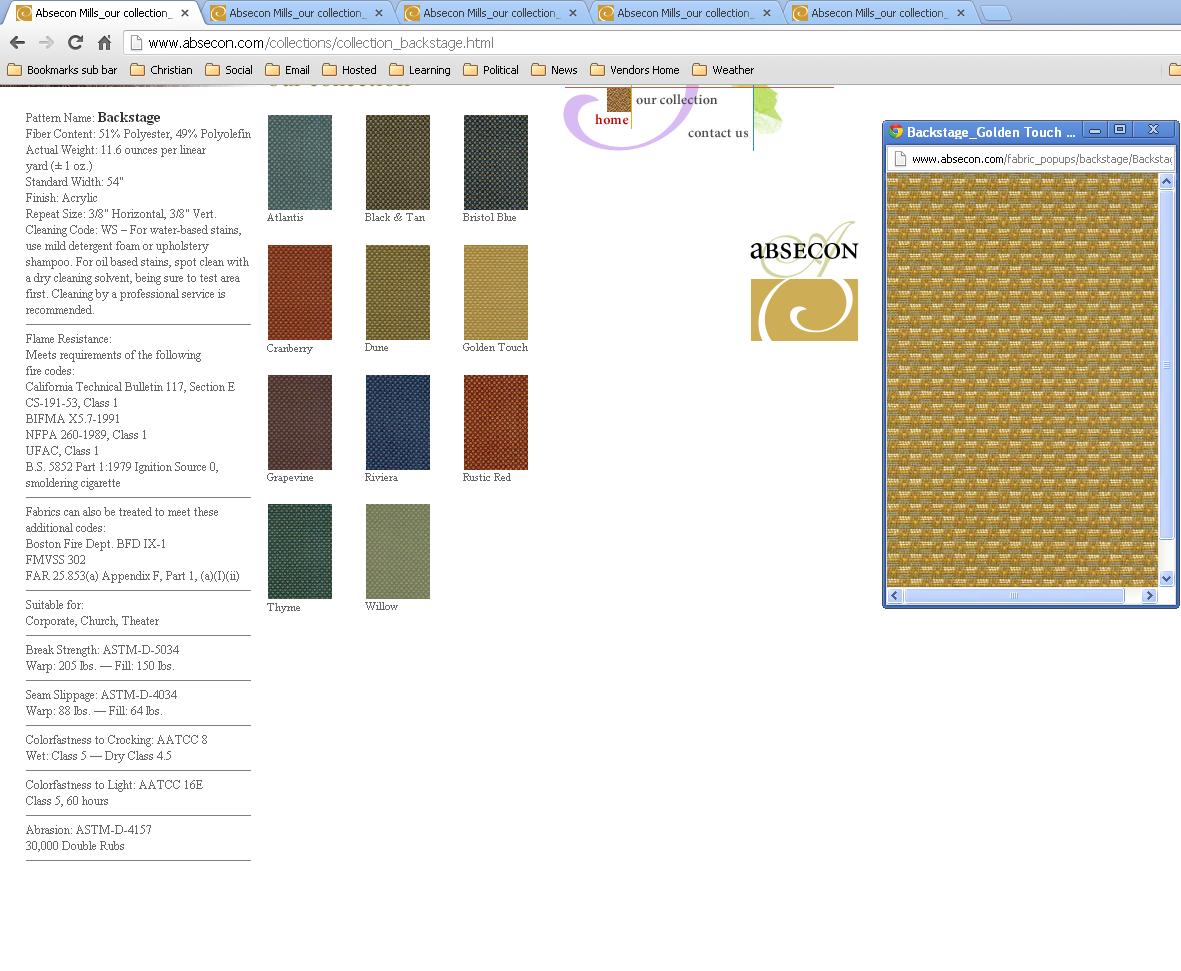Click the contact us navigation link

click(718, 133)
